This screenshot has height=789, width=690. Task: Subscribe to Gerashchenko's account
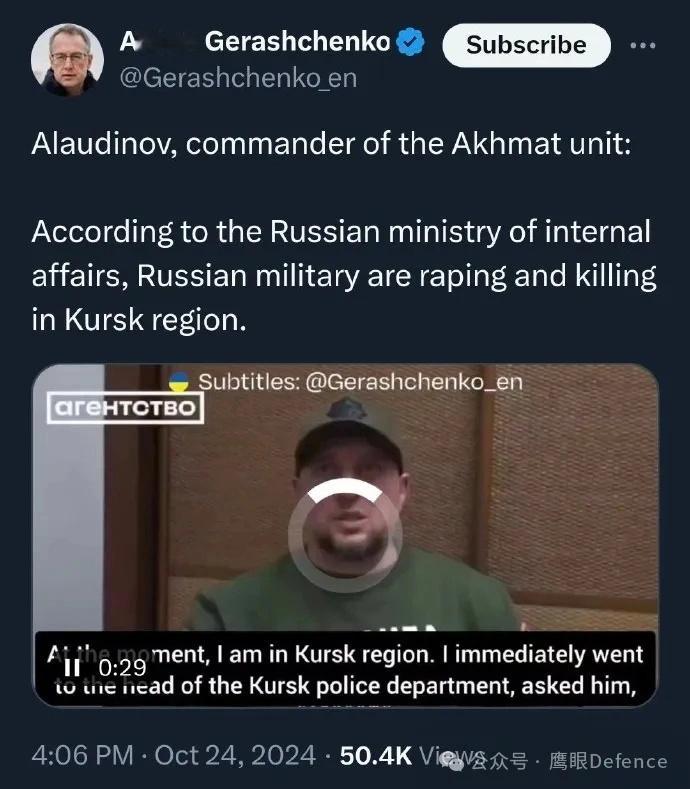(526, 45)
